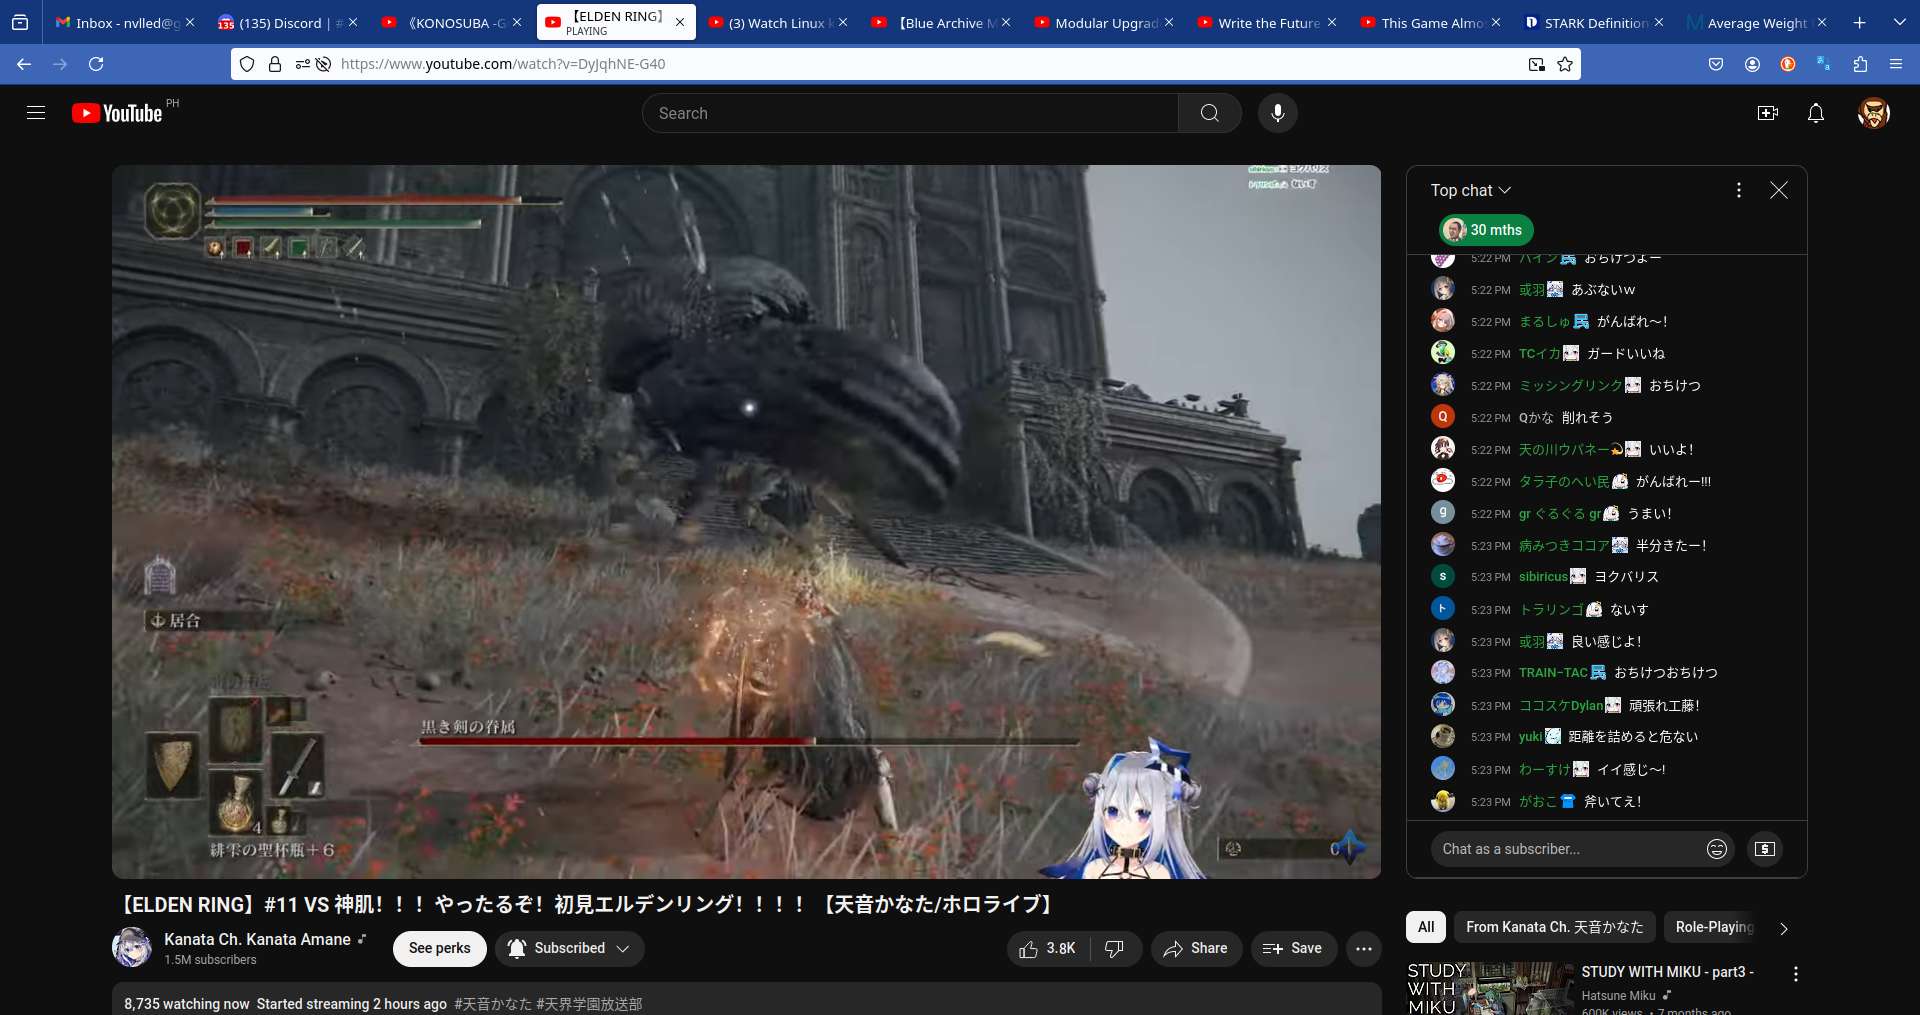
Task: Save the video to a playlist
Action: 1293,949
